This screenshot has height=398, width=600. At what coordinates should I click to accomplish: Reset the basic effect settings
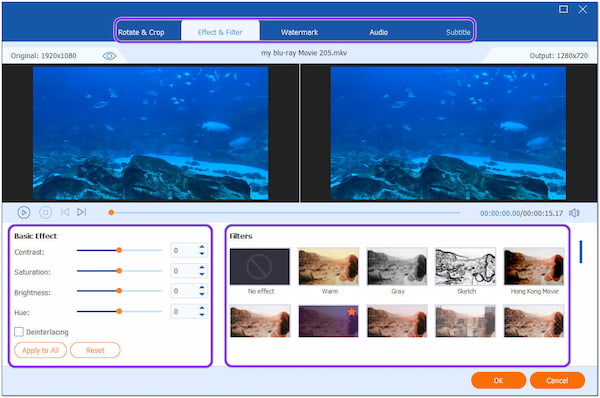coord(95,350)
